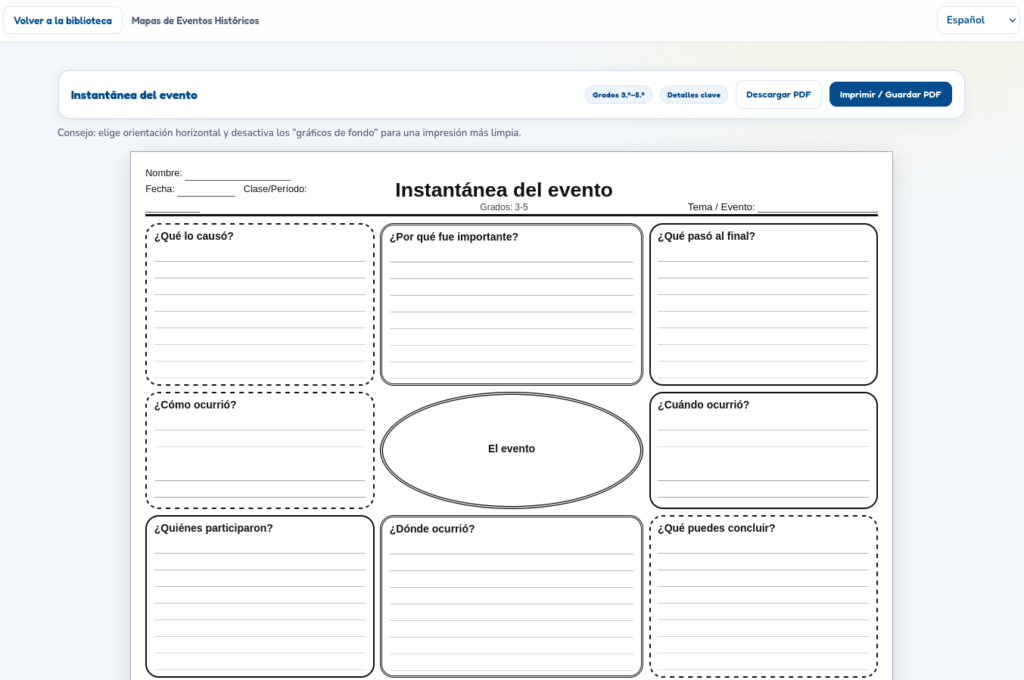Click the ¿Qué pasó al final? box
The height and width of the screenshot is (680, 1024).
[x=763, y=304]
